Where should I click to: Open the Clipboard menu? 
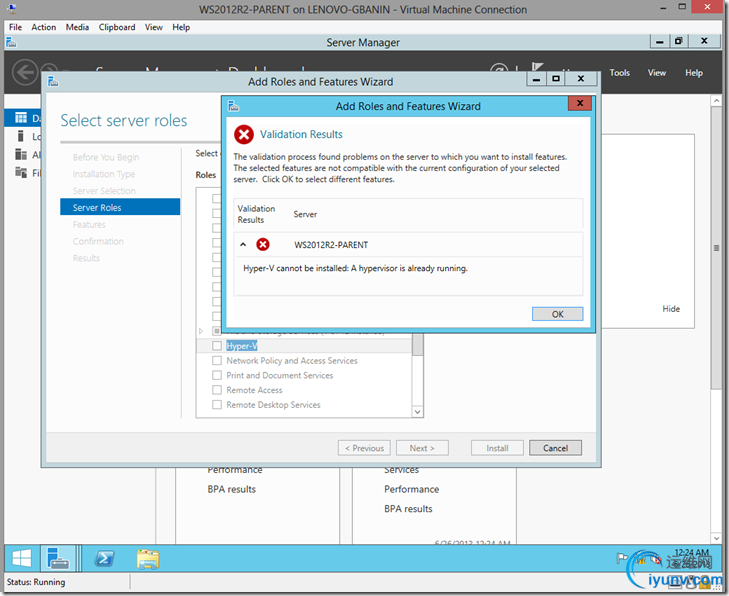point(117,27)
